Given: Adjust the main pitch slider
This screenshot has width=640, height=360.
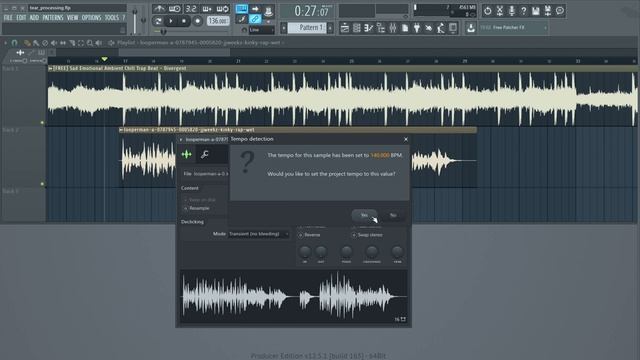Looking at the screenshot, I should (x=143, y=20).
